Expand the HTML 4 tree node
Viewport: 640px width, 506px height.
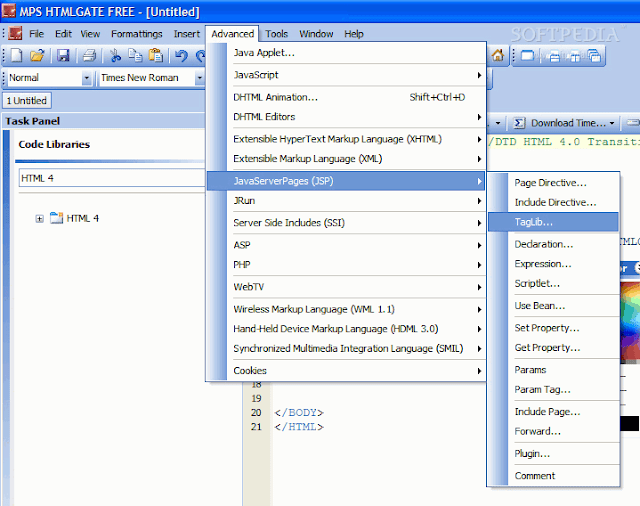coord(39,219)
